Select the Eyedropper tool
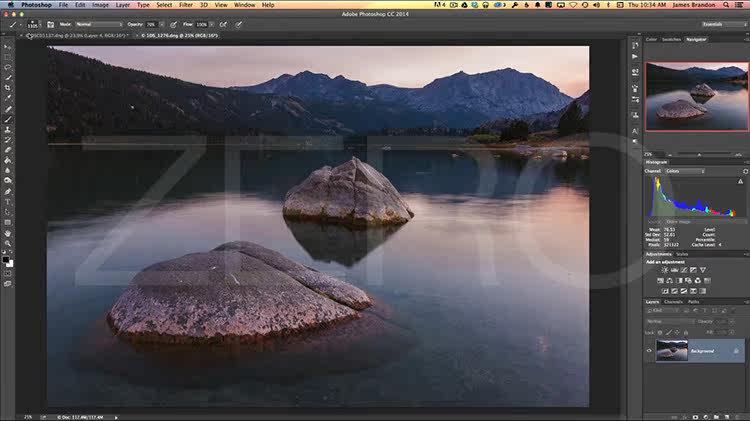Screen dimensions: 750x421 (x=8, y=98)
